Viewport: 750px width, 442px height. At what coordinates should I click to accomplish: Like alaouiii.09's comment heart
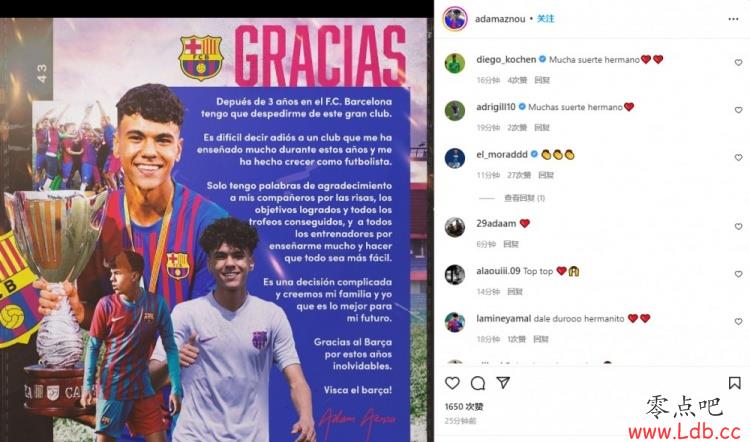[738, 274]
